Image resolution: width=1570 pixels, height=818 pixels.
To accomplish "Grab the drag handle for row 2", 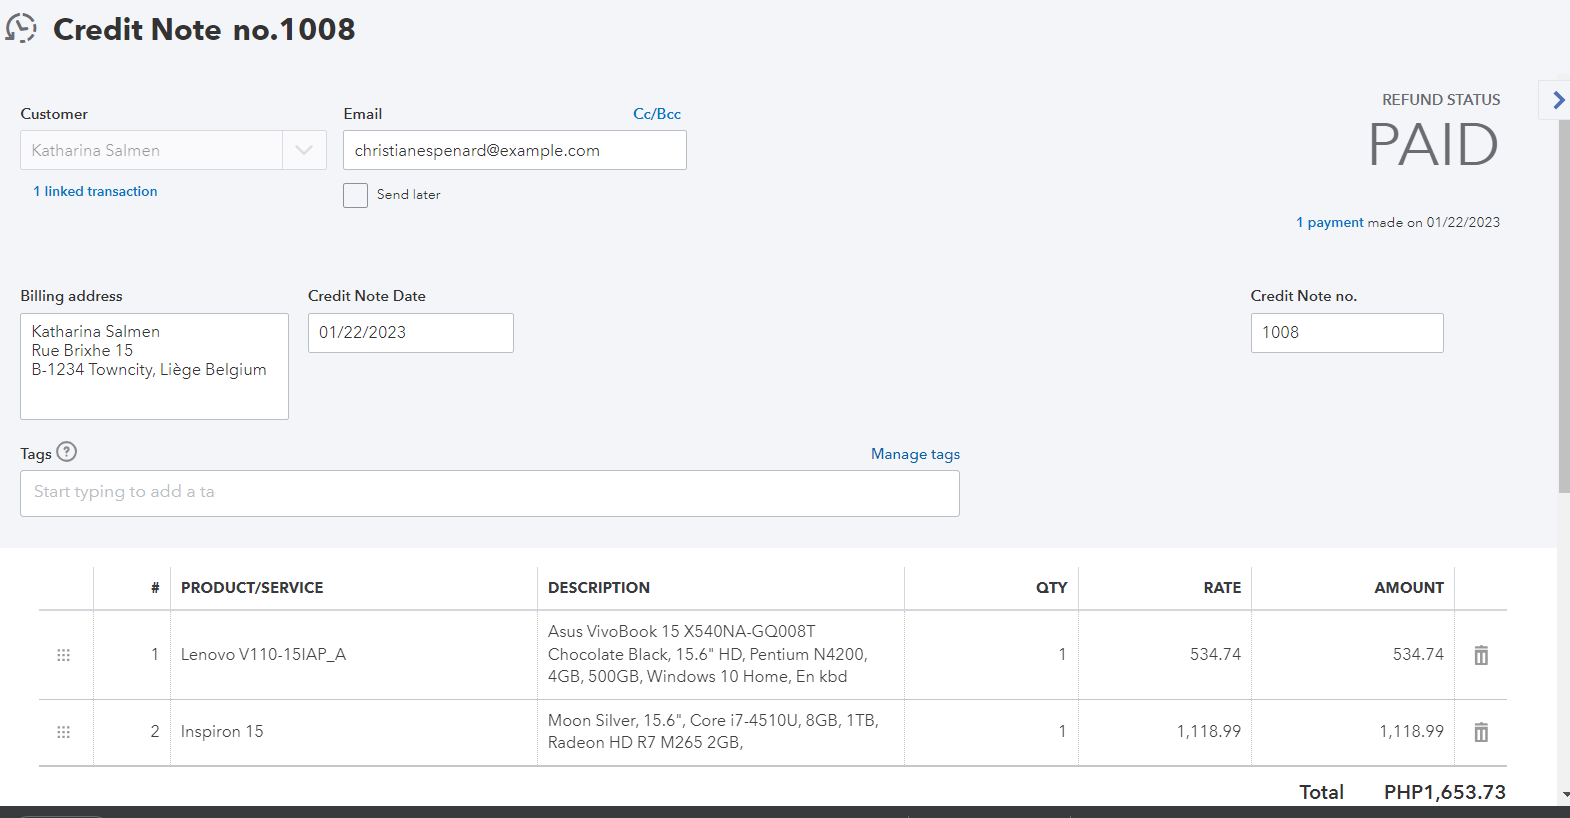I will [x=63, y=732].
